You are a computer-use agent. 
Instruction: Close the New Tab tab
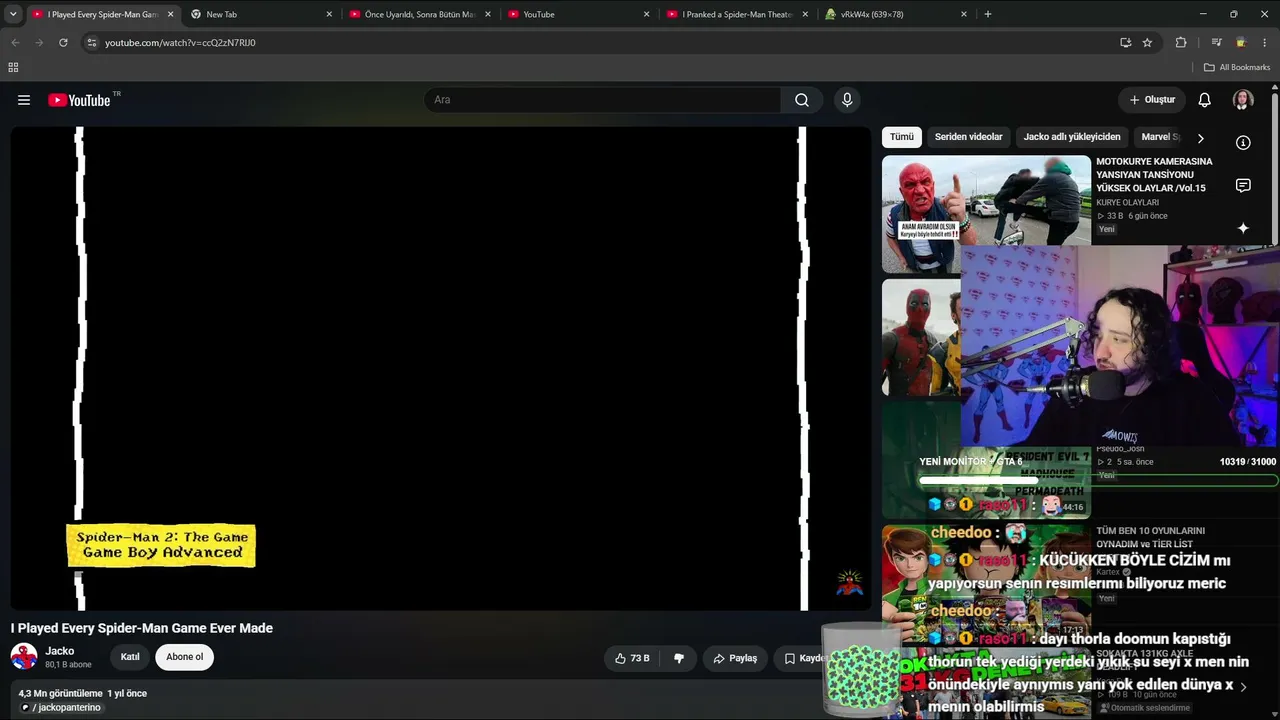(x=329, y=14)
